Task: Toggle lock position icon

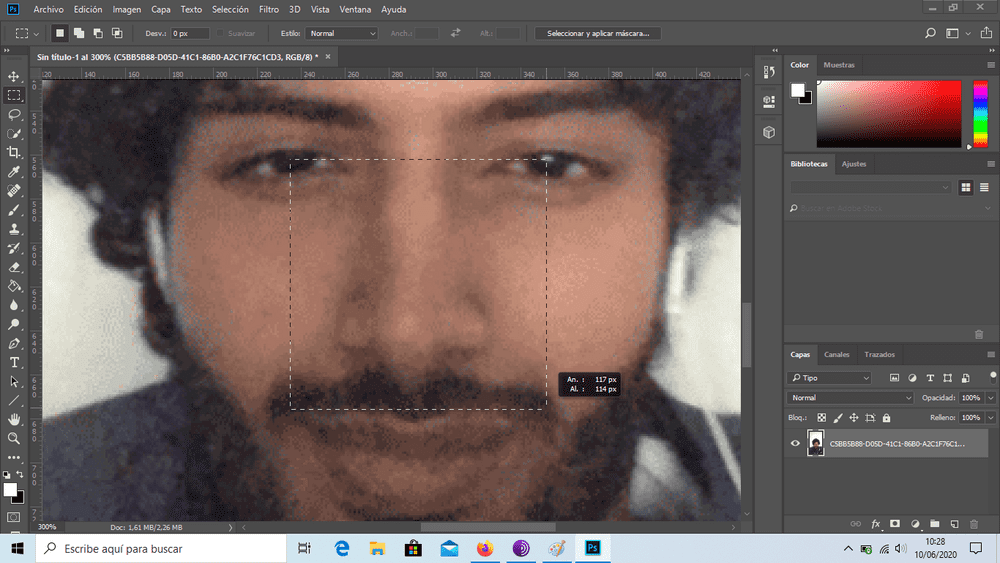Action: click(854, 418)
